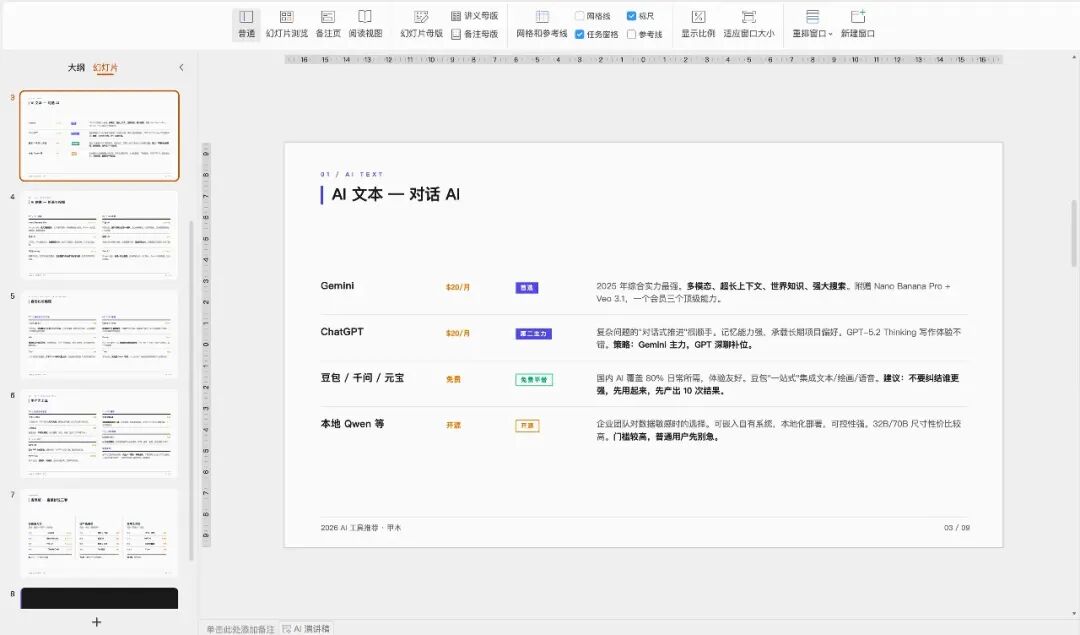The height and width of the screenshot is (635, 1080).
Task: Click the horizontal ruler above the slide
Action: tap(643, 60)
